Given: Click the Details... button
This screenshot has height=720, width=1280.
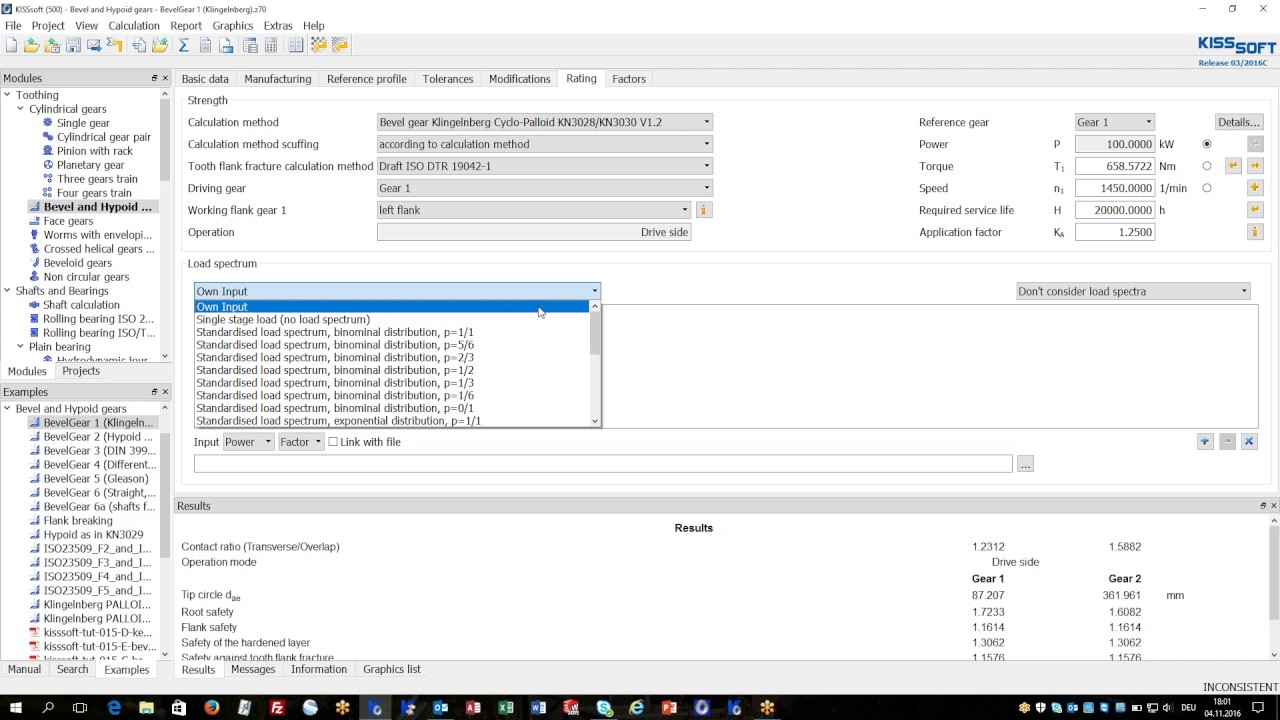Looking at the screenshot, I should (1238, 122).
